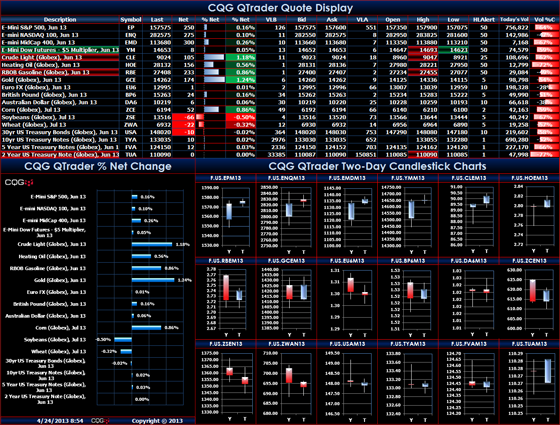Select the VLB column header
Viewport: 560px width, 425px height.
click(271, 20)
